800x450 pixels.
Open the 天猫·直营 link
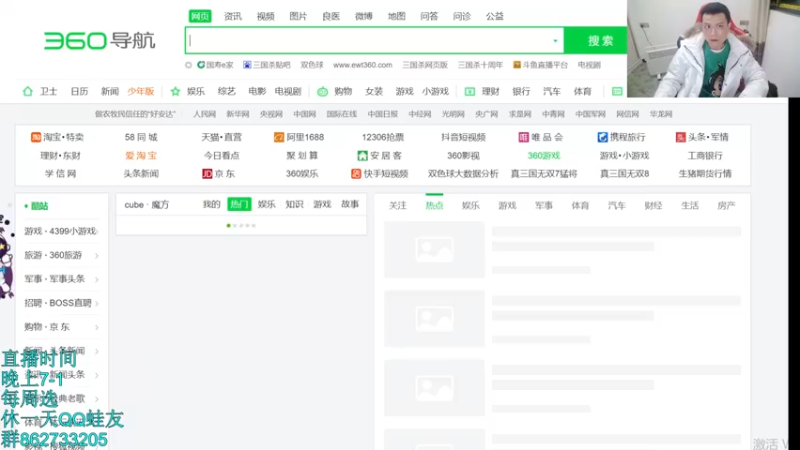[x=221, y=137]
